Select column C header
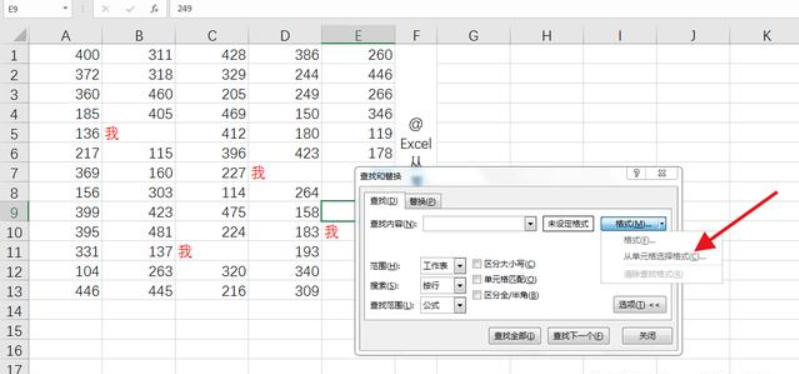The height and width of the screenshot is (374, 799). pyautogui.click(x=212, y=35)
